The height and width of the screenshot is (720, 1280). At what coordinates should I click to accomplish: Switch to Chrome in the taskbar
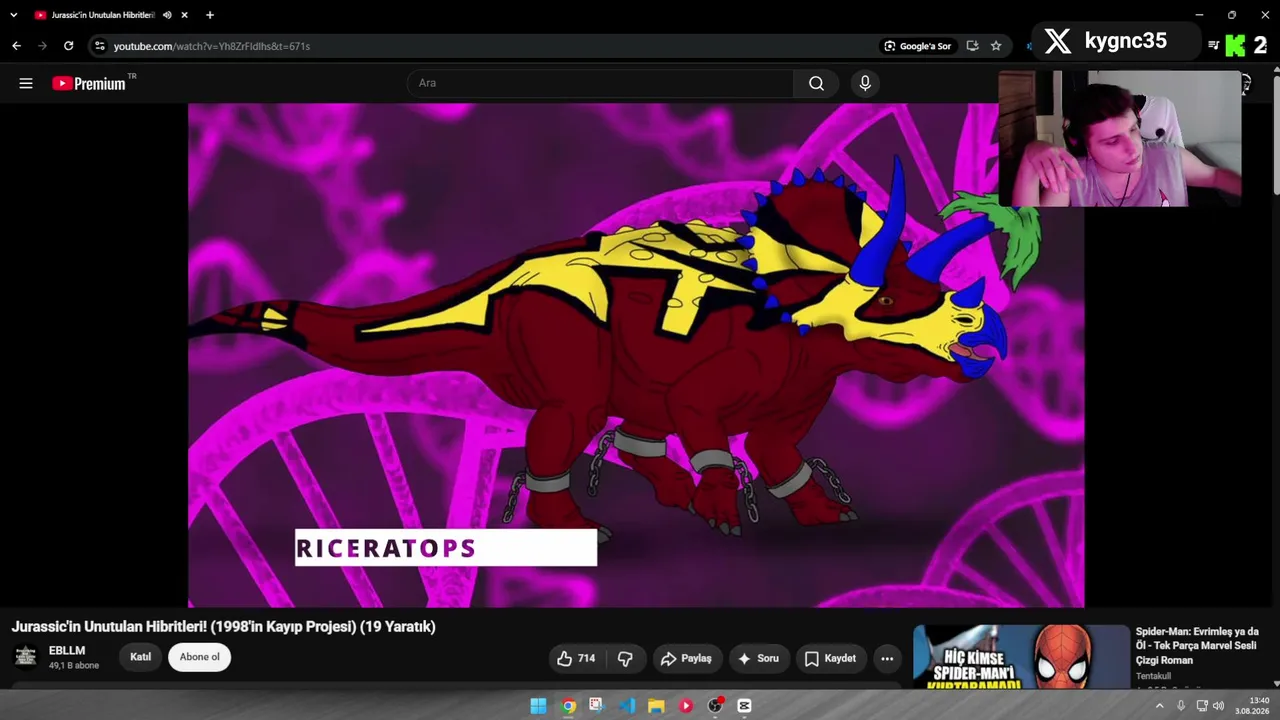coord(568,706)
